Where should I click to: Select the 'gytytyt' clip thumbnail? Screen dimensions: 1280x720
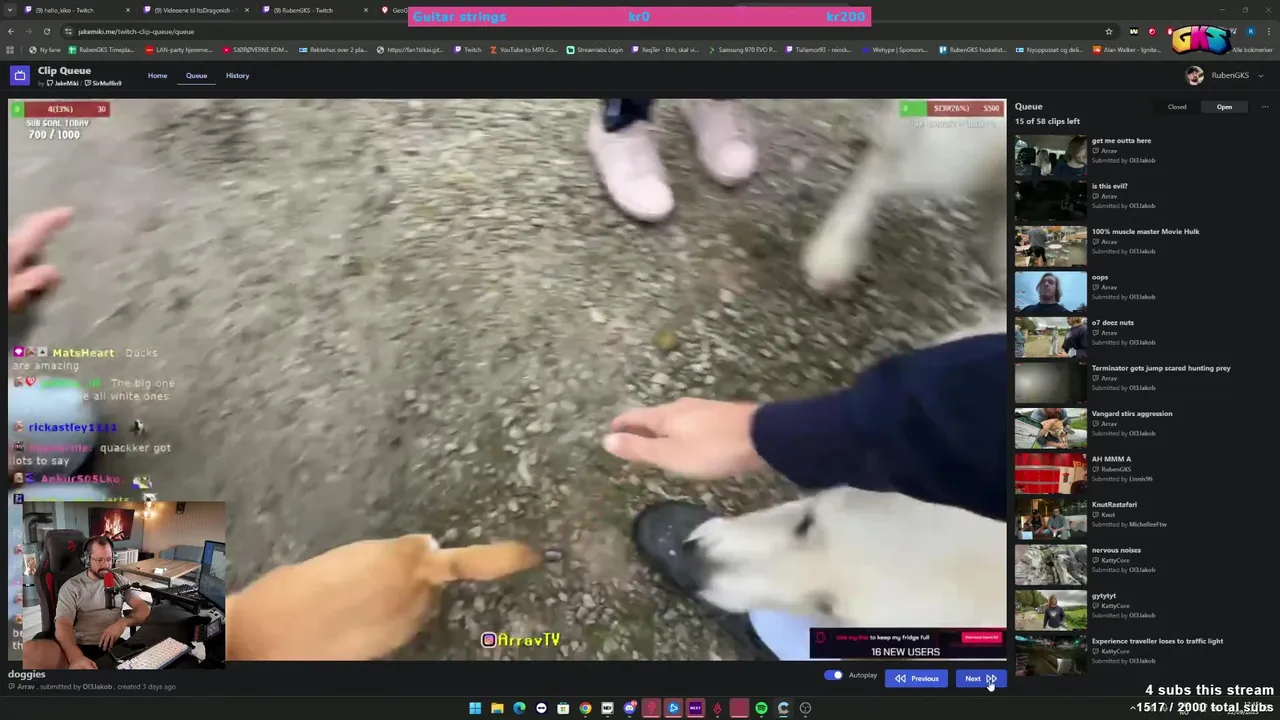coord(1050,610)
